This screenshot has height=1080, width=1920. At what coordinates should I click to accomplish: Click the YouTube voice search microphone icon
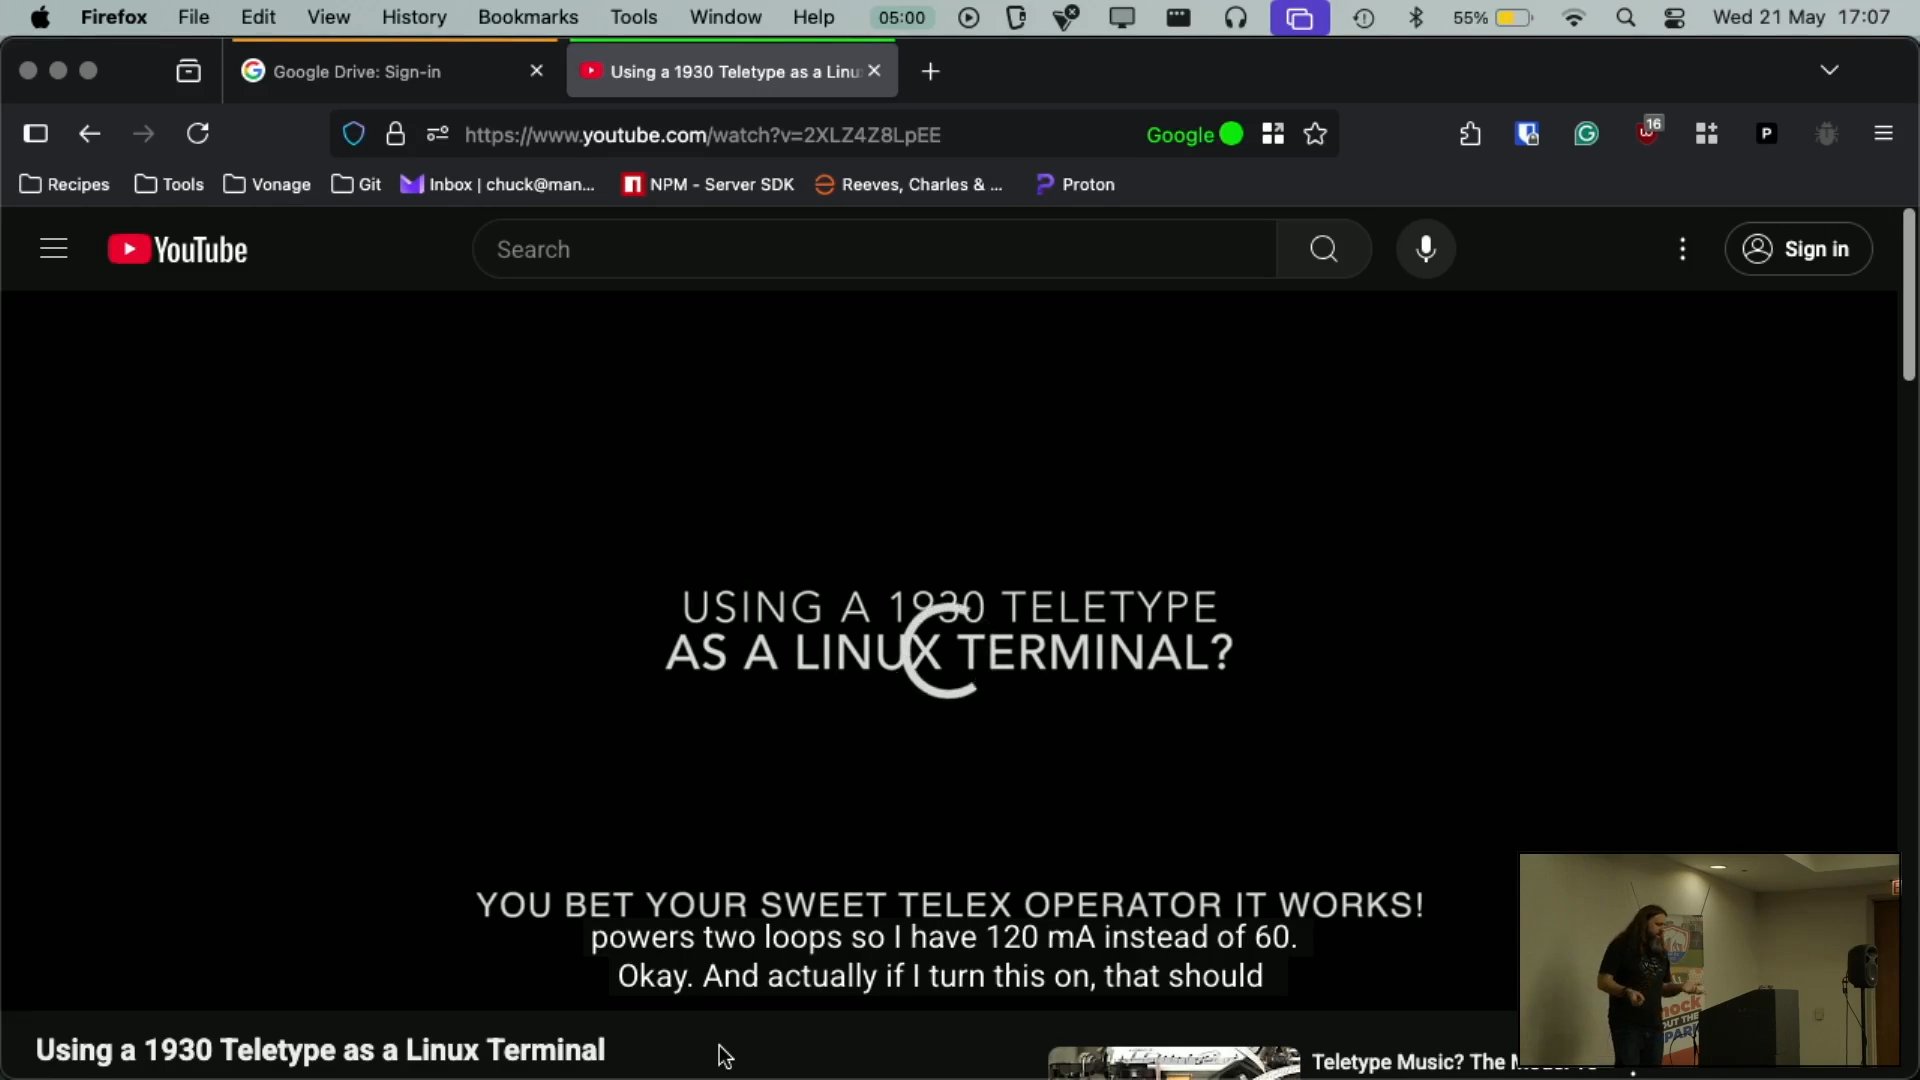(x=1426, y=249)
